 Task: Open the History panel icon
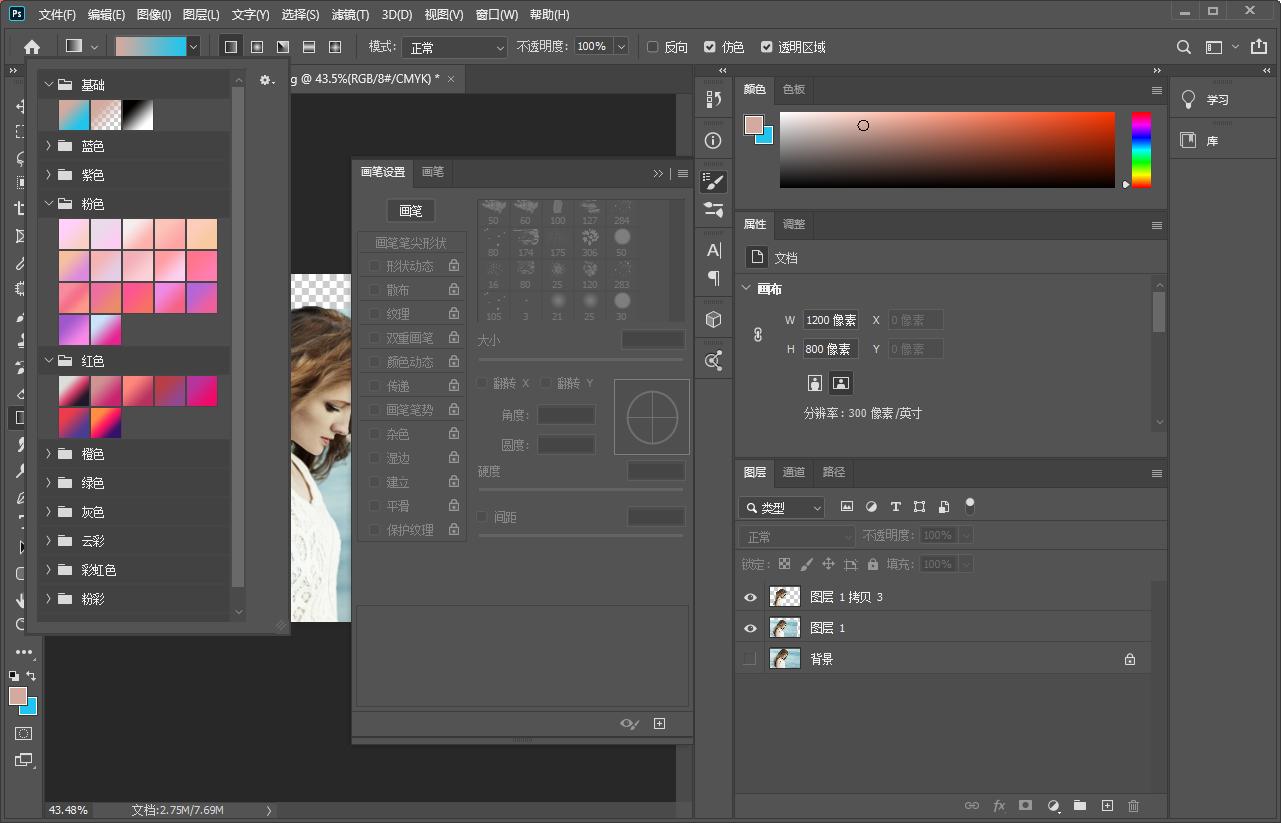(713, 100)
